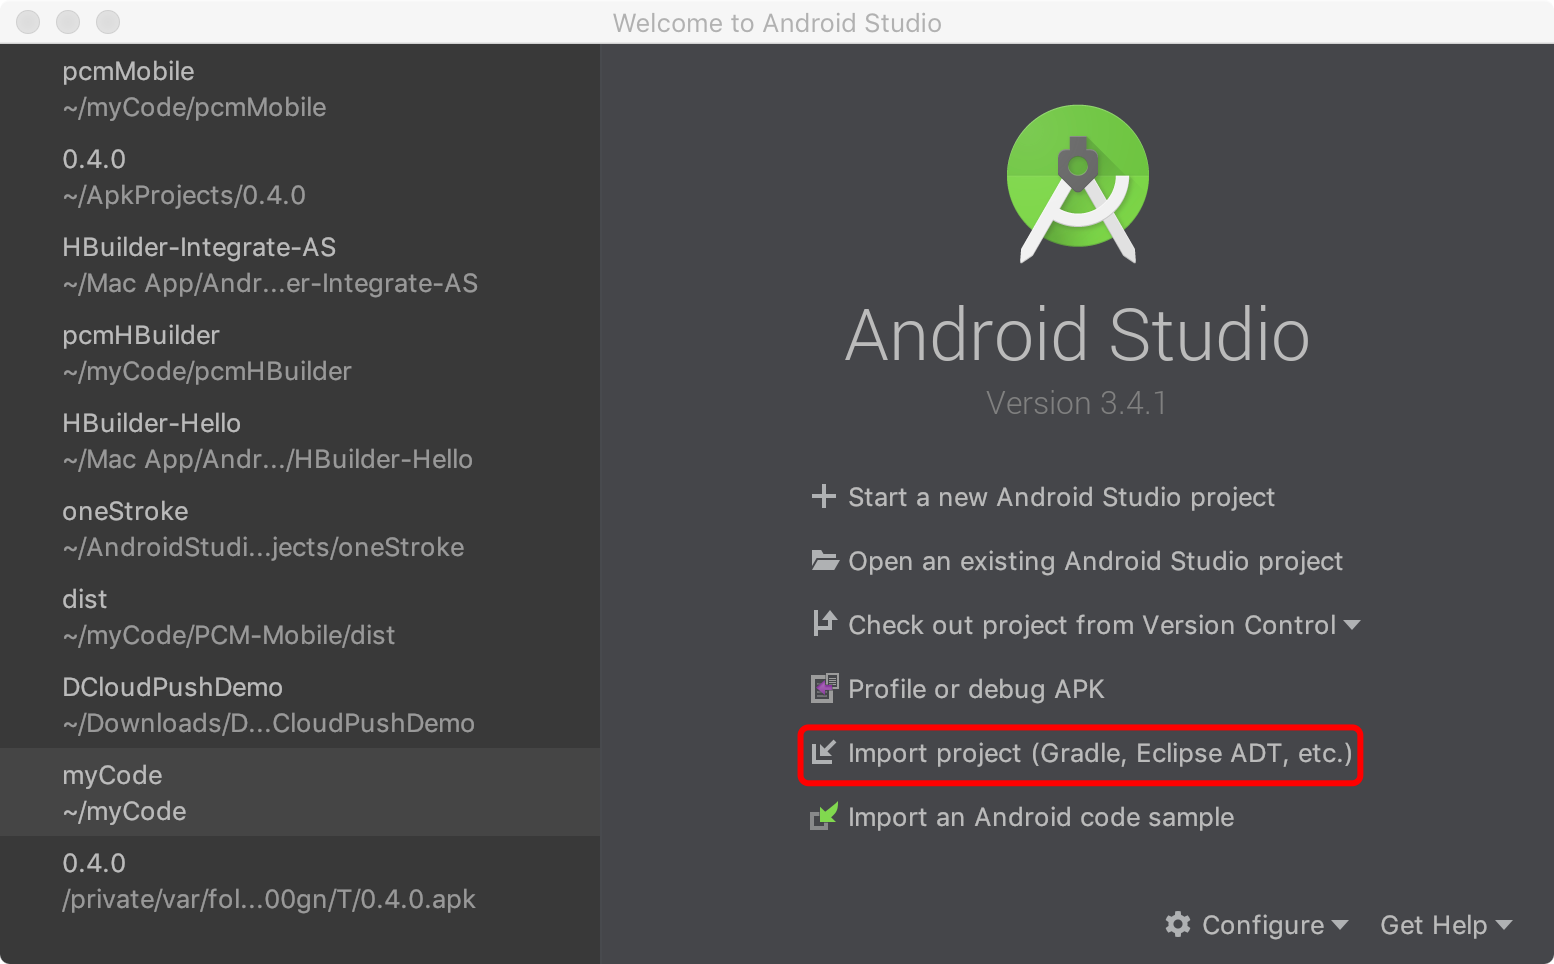This screenshot has height=964, width=1554.
Task: Expand the Get Help dropdown menu
Action: (x=1446, y=925)
